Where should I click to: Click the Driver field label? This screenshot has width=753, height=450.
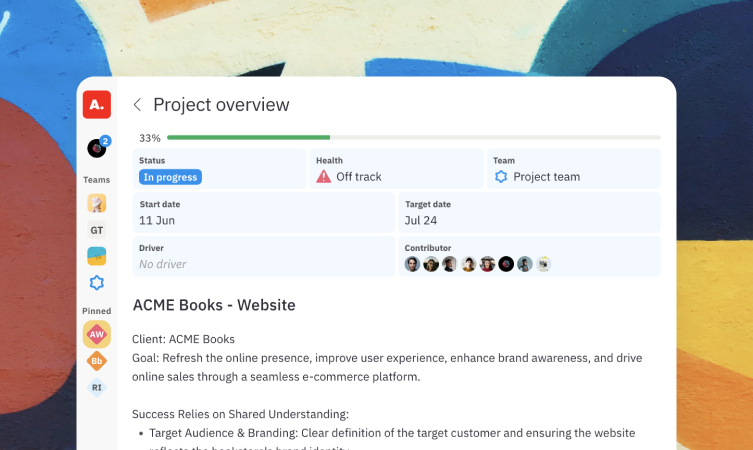[x=151, y=248]
